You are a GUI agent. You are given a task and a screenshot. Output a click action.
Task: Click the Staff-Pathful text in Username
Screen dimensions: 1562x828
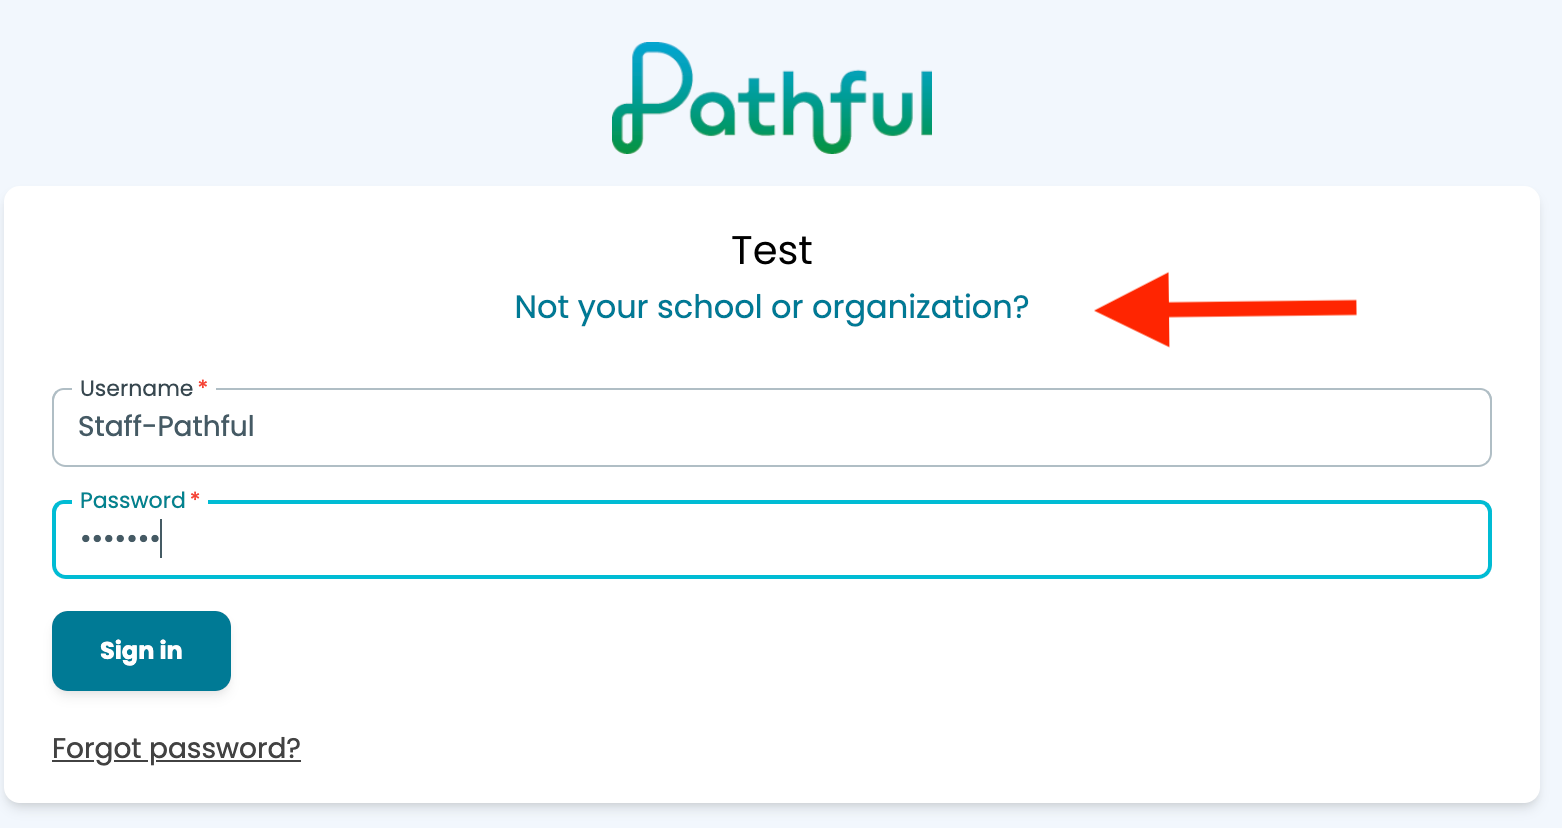coord(166,427)
